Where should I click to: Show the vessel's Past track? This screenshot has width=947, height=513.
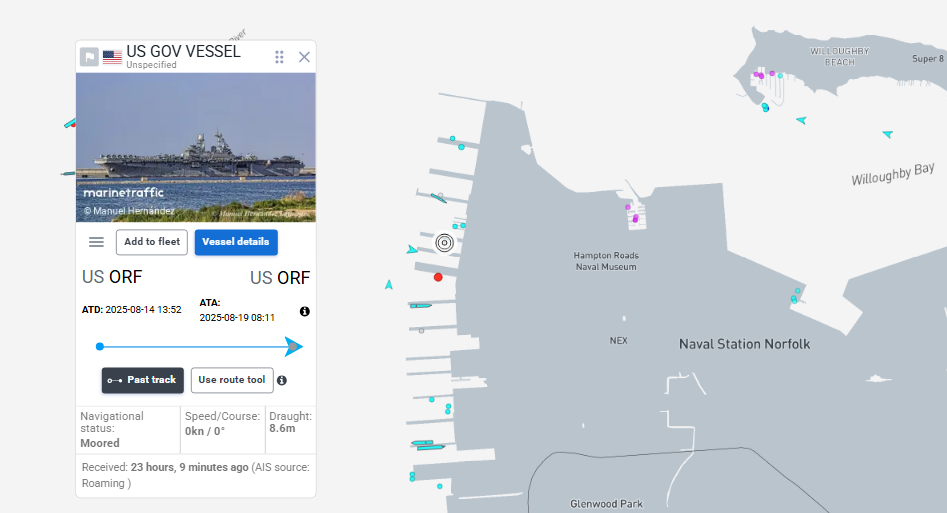tap(142, 380)
